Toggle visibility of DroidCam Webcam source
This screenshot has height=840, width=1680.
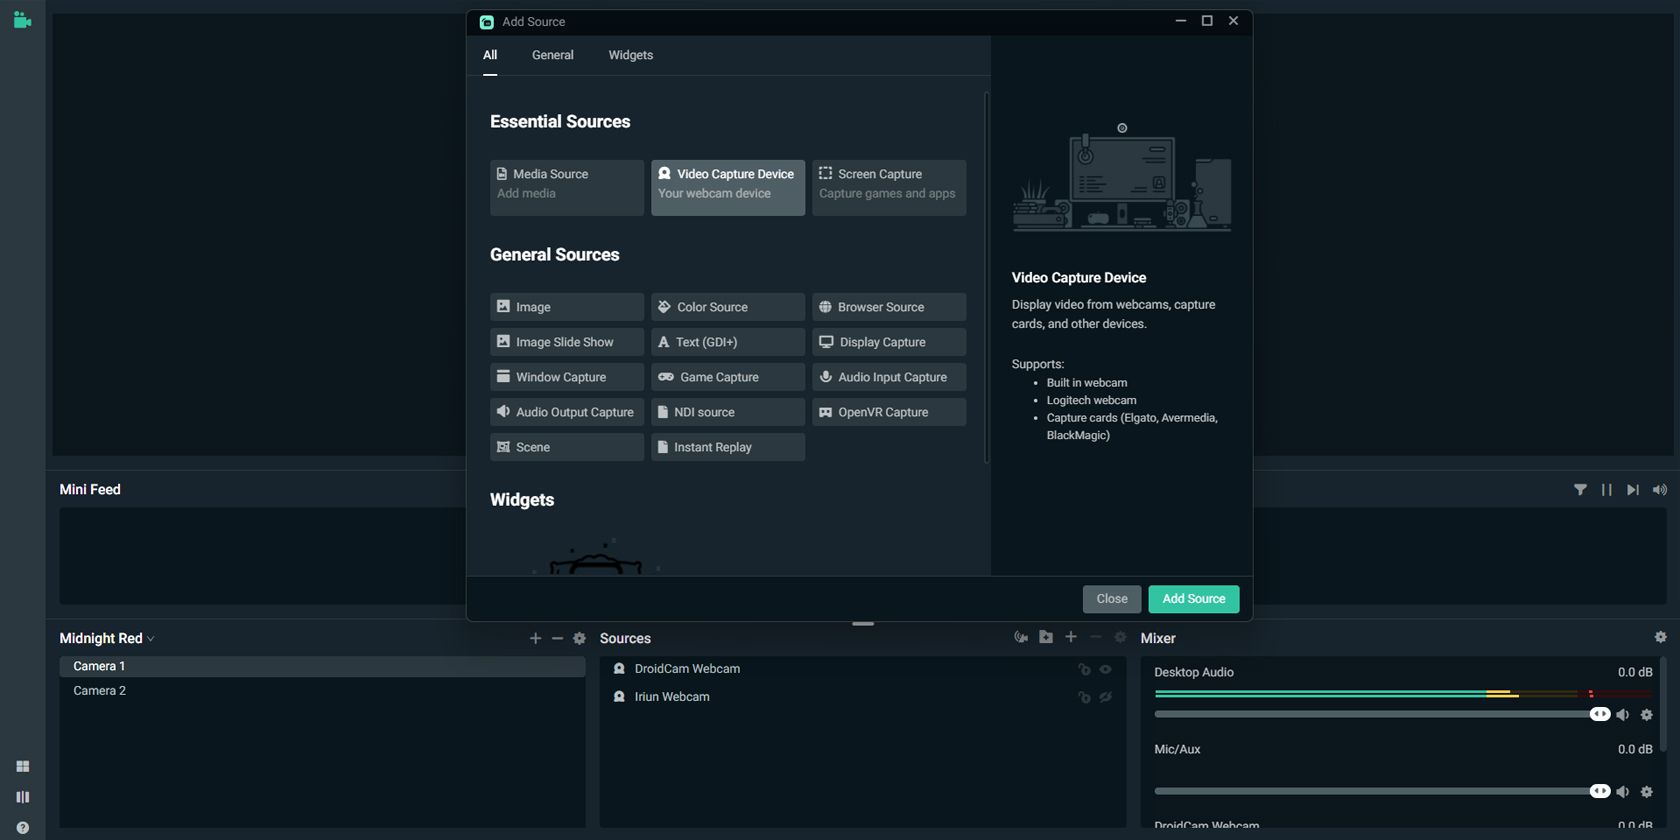[1106, 669]
